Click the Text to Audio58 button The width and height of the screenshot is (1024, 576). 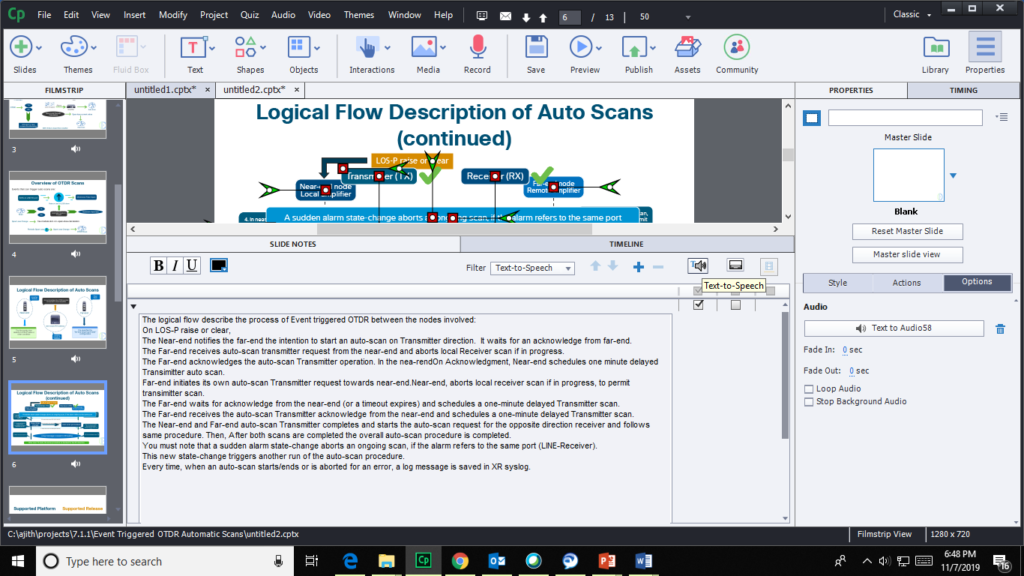click(893, 328)
